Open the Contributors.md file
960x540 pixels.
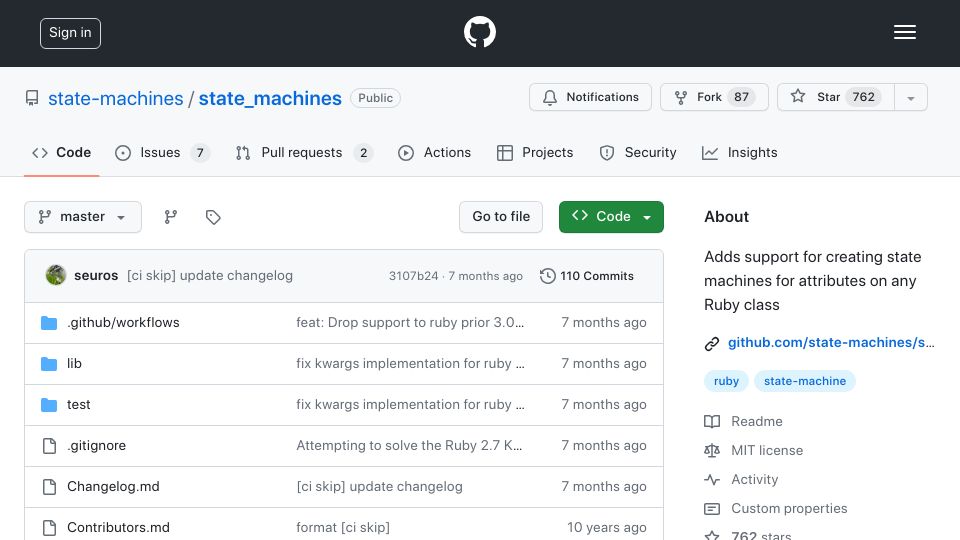118,528
